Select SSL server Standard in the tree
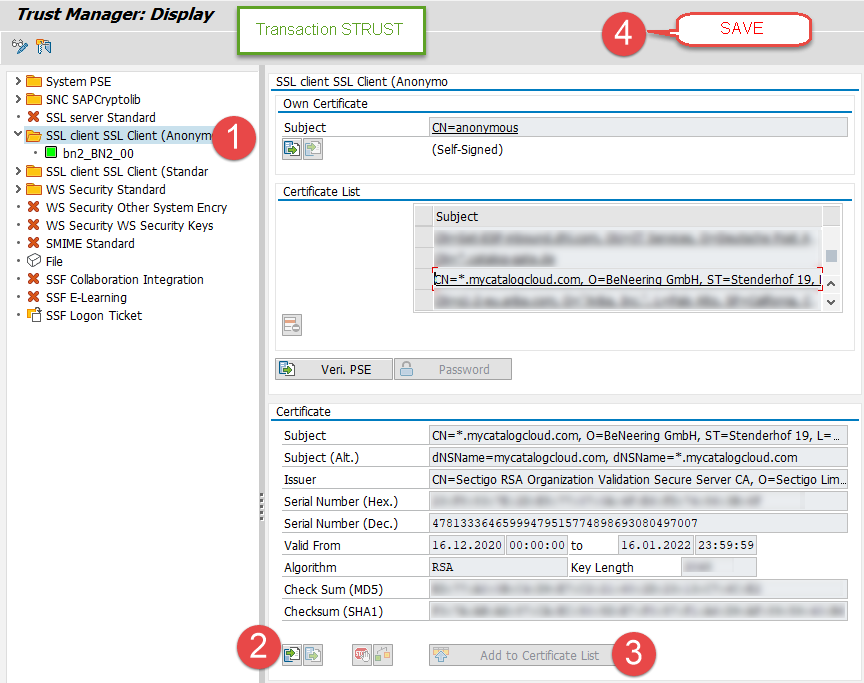Screen dimensions: 864x683 tap(100, 117)
